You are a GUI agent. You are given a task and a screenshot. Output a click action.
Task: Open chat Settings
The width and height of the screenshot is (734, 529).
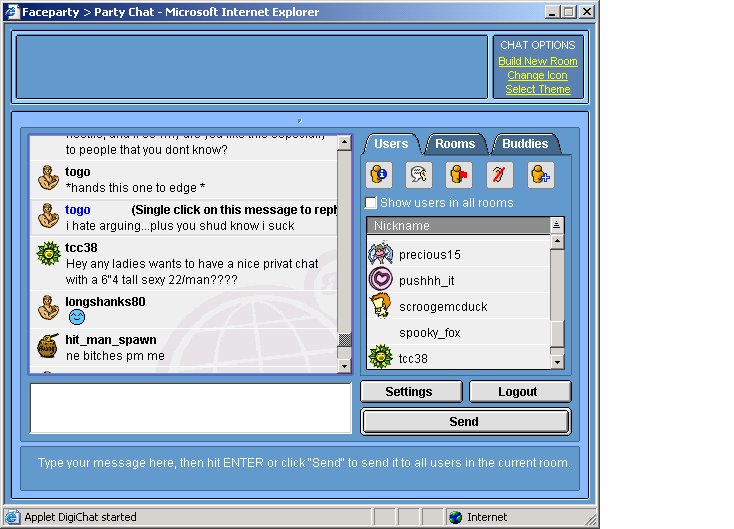411,391
